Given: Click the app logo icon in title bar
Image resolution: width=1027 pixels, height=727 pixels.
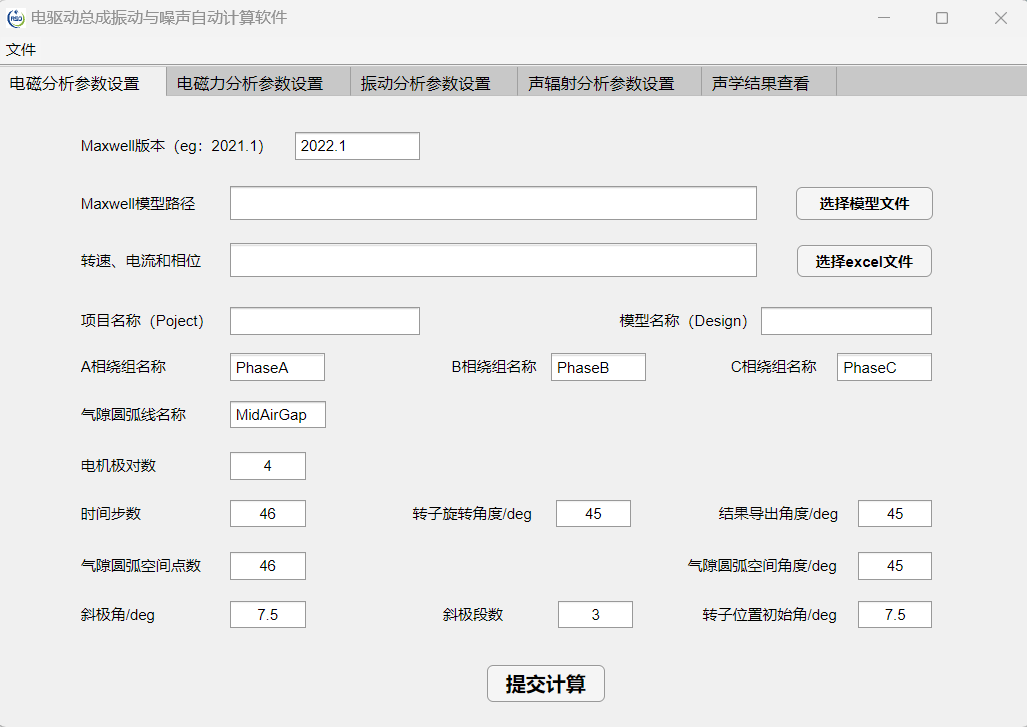Looking at the screenshot, I should [16, 18].
